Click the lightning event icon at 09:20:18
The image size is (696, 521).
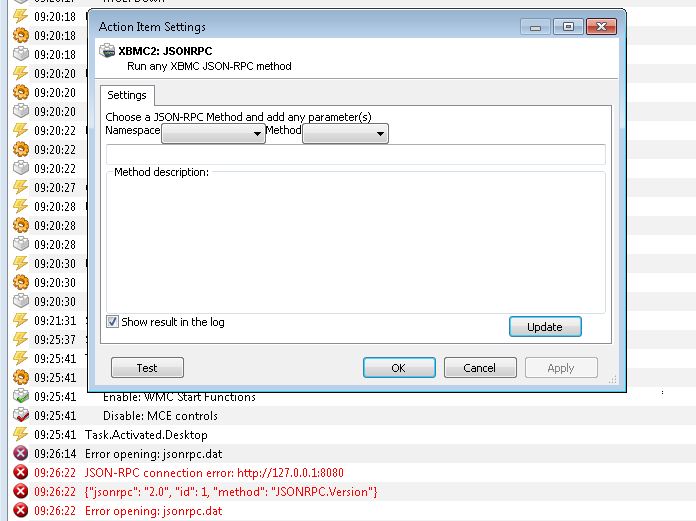[20, 16]
